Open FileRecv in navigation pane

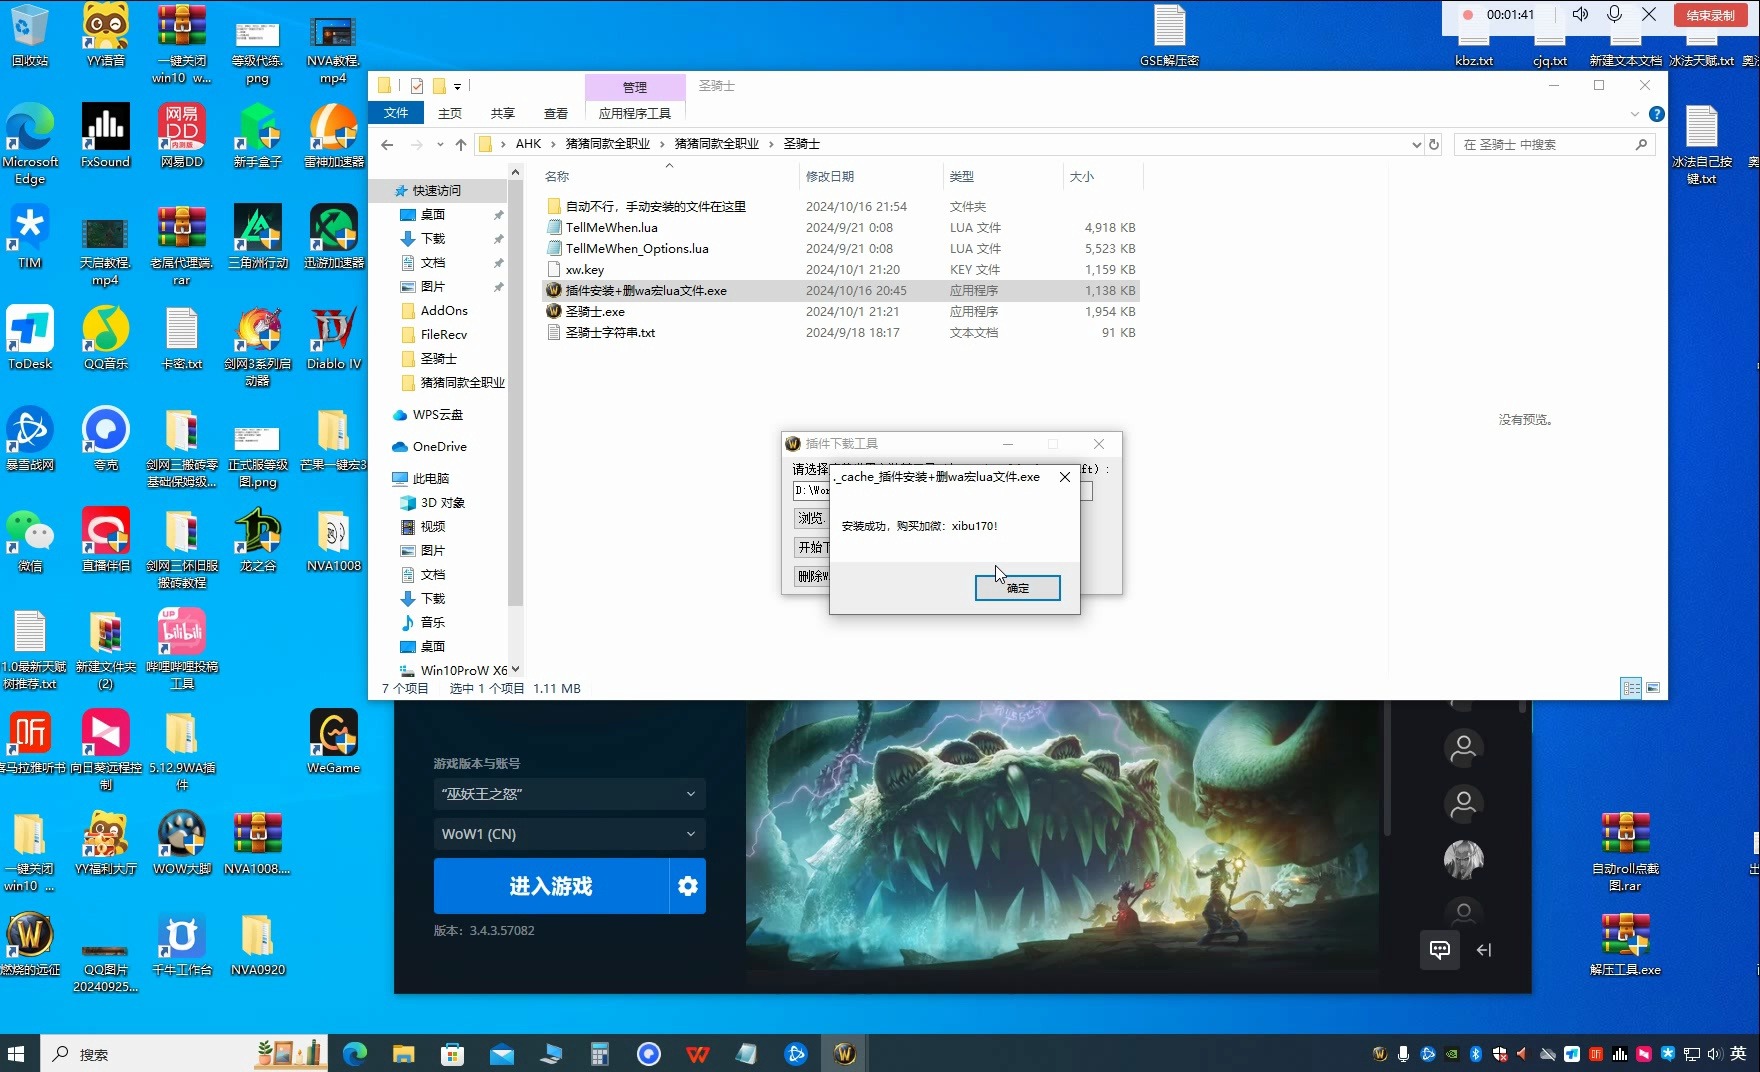(443, 335)
